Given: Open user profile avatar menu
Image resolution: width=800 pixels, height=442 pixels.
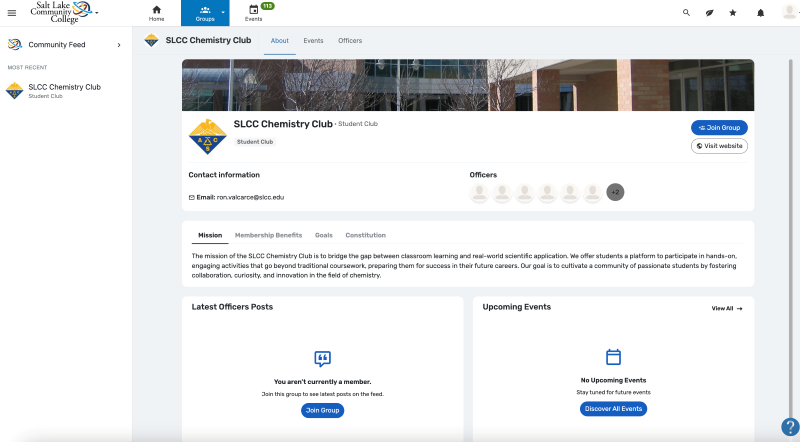Looking at the screenshot, I should (x=789, y=12).
